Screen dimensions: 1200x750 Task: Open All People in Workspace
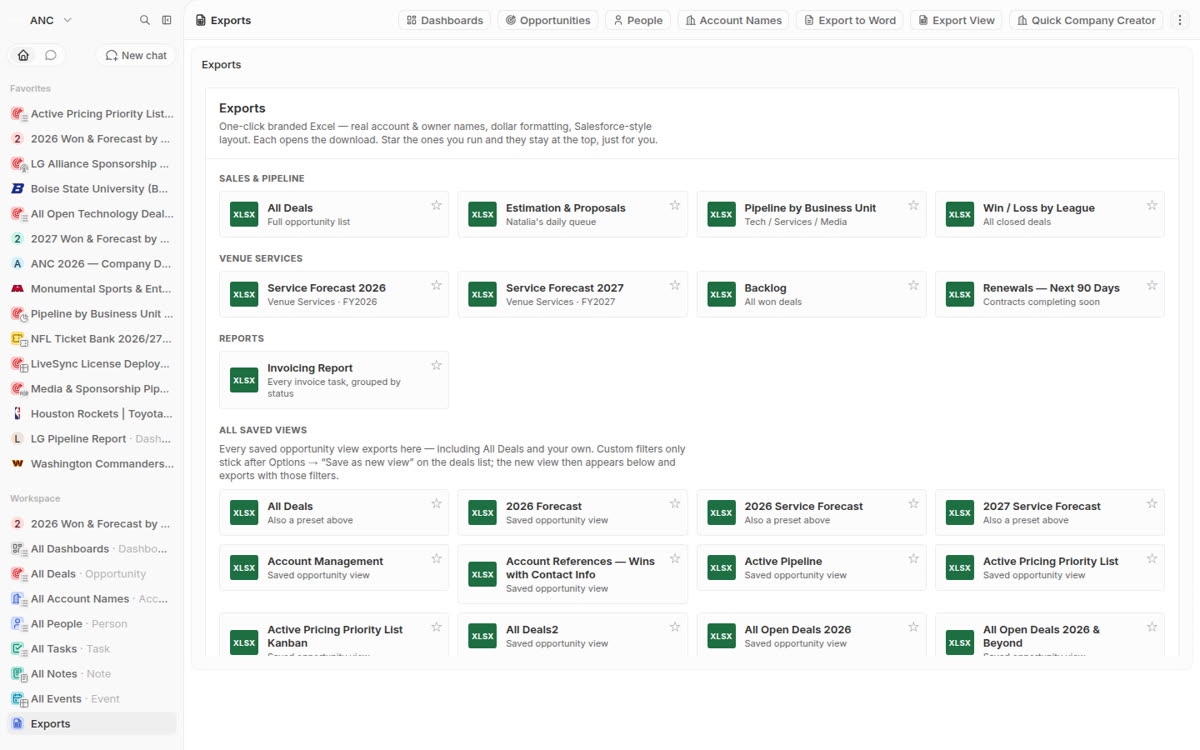pos(92,624)
